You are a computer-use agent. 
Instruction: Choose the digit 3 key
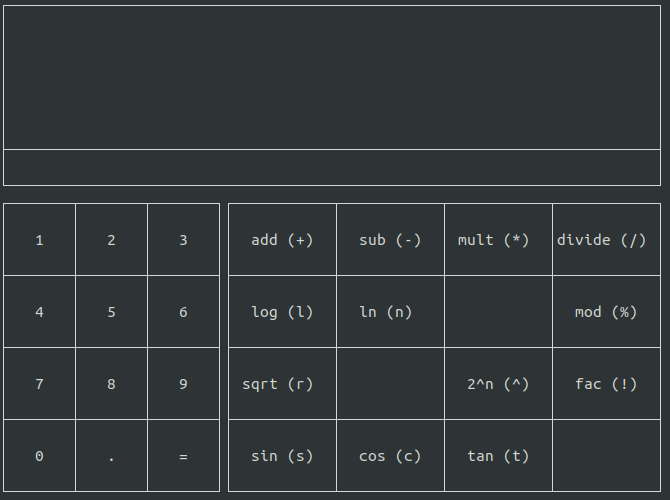[x=183, y=240]
